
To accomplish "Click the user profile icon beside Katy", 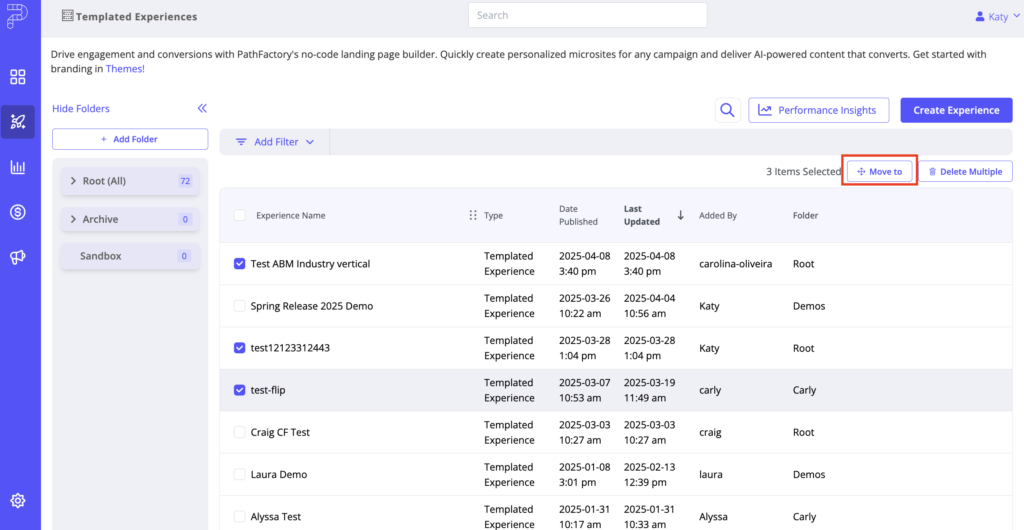I will 980,16.
